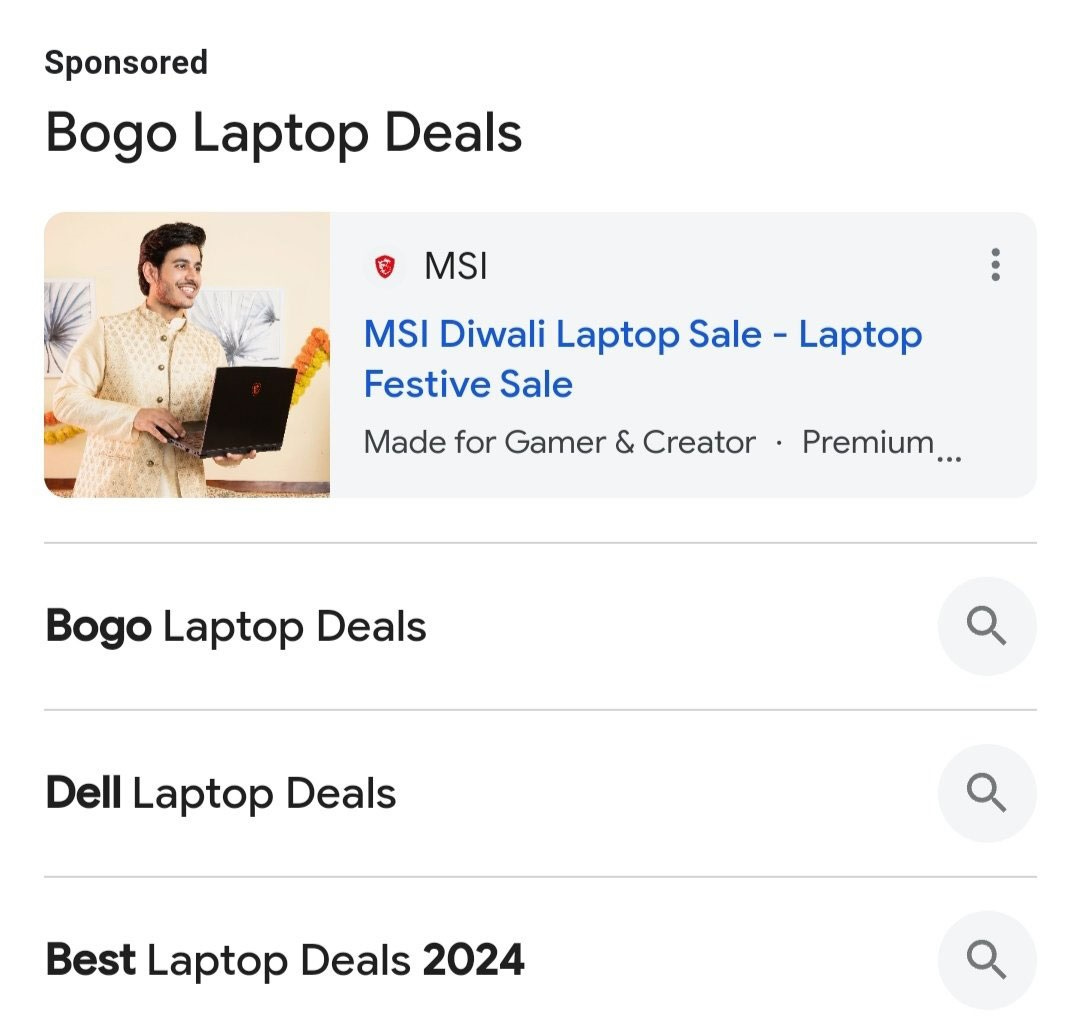The height and width of the screenshot is (1022, 1080).
Task: Tap search icon beside Best Laptop Deals 2024
Action: point(986,959)
